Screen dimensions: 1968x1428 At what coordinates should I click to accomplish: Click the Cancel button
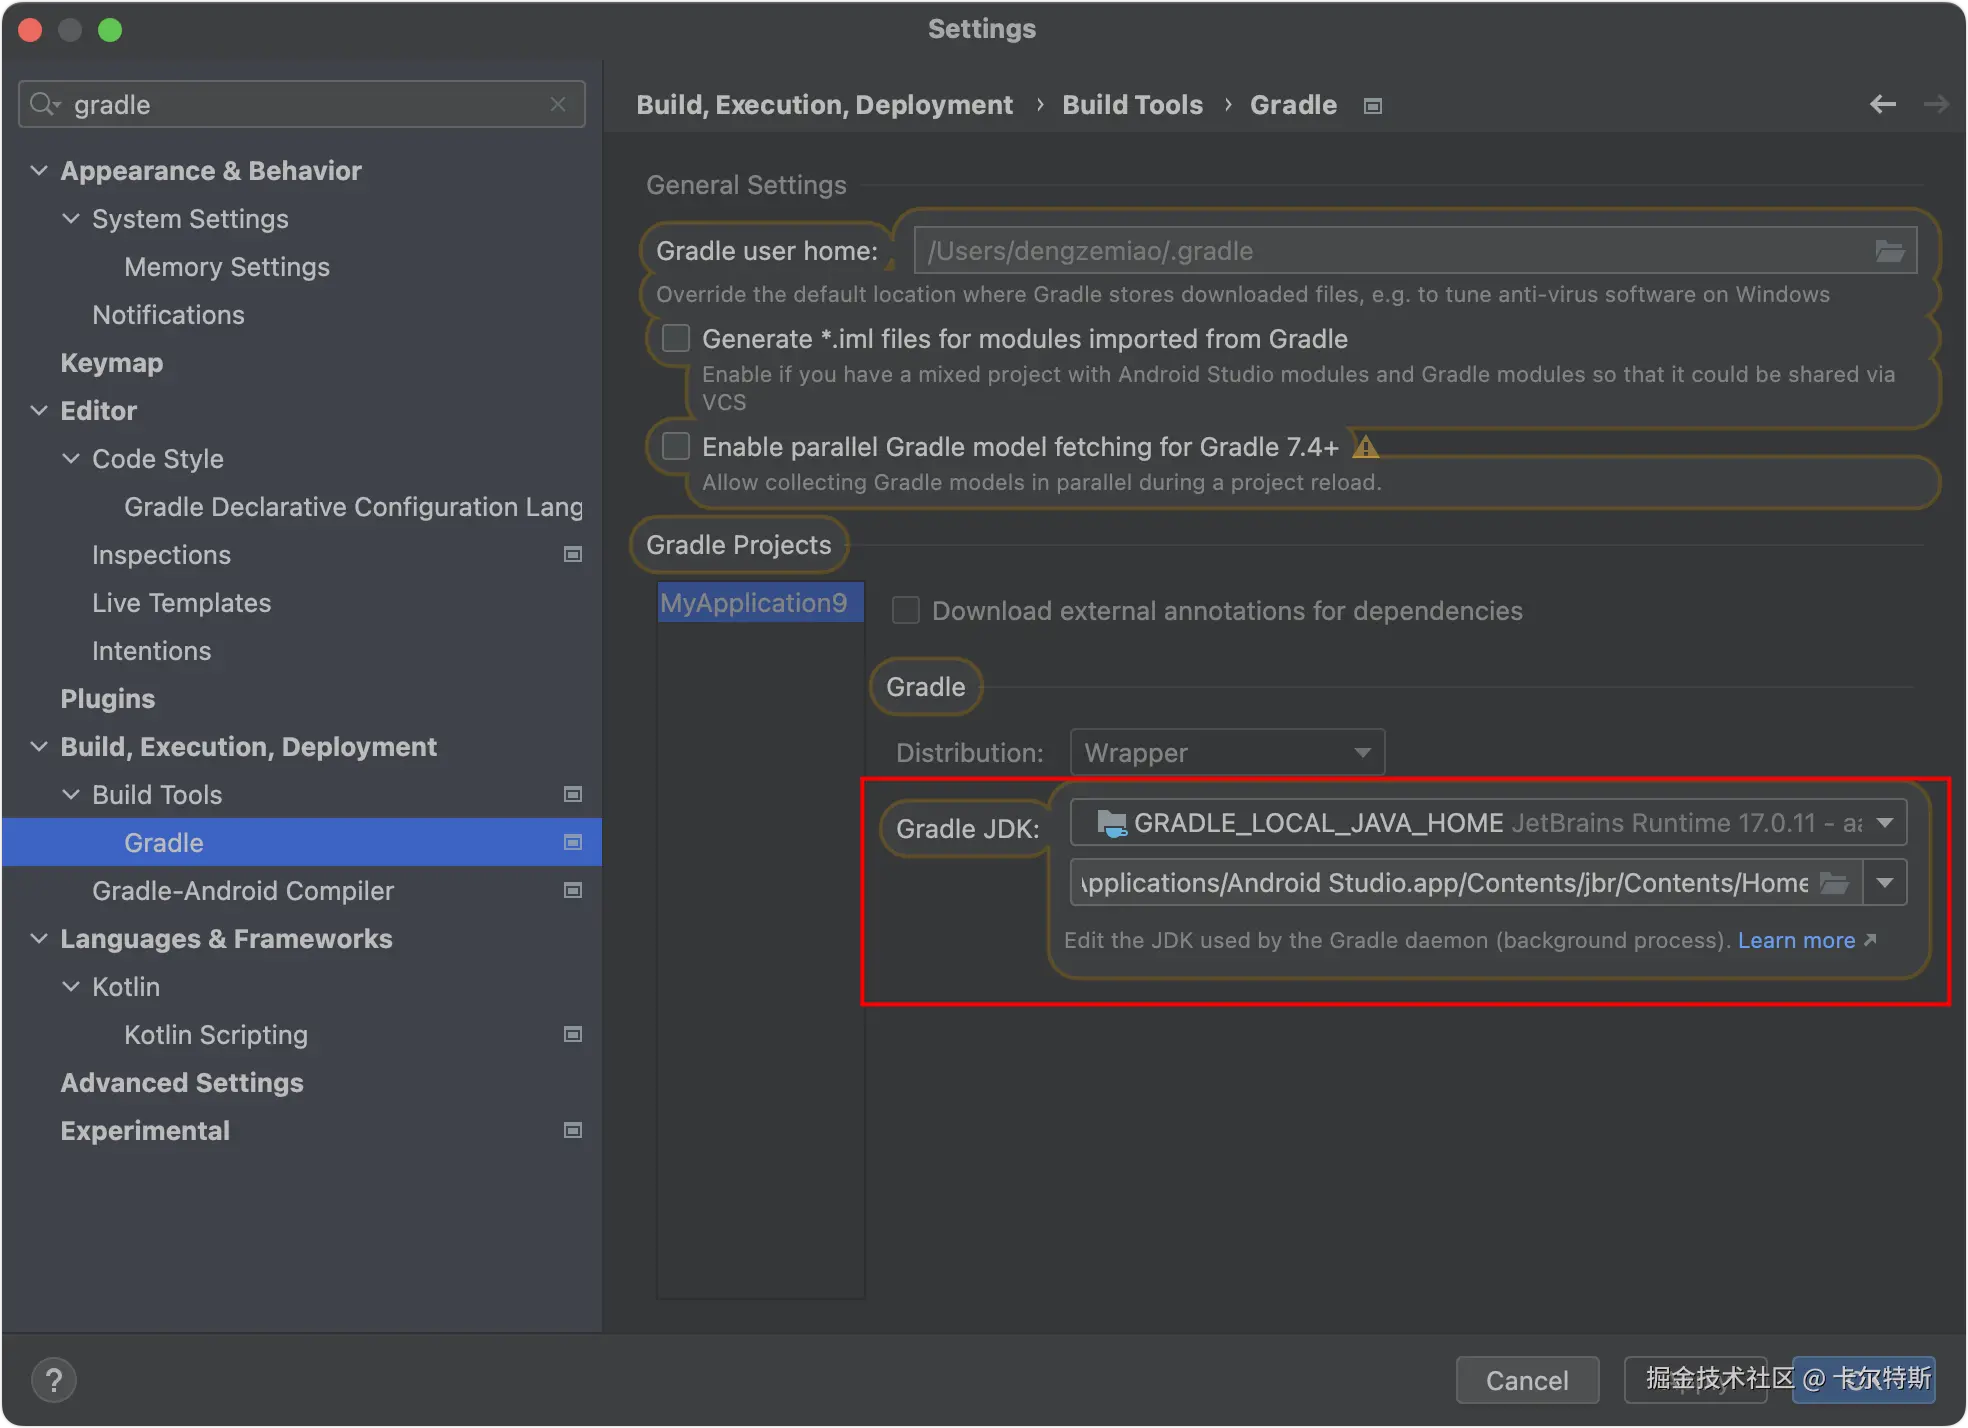coord(1526,1380)
